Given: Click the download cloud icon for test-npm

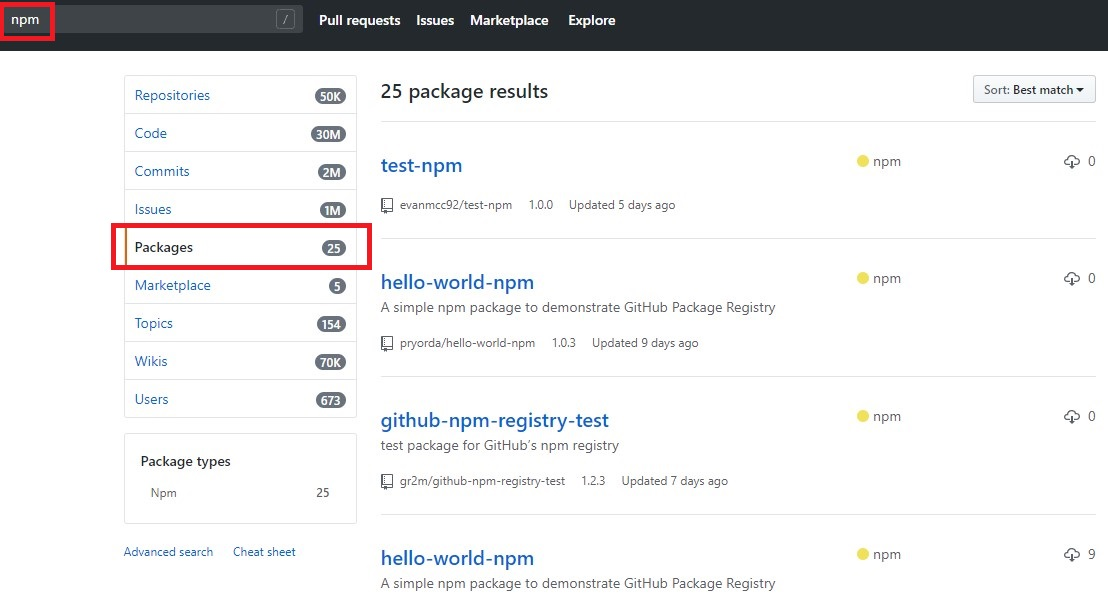Looking at the screenshot, I should pos(1071,162).
